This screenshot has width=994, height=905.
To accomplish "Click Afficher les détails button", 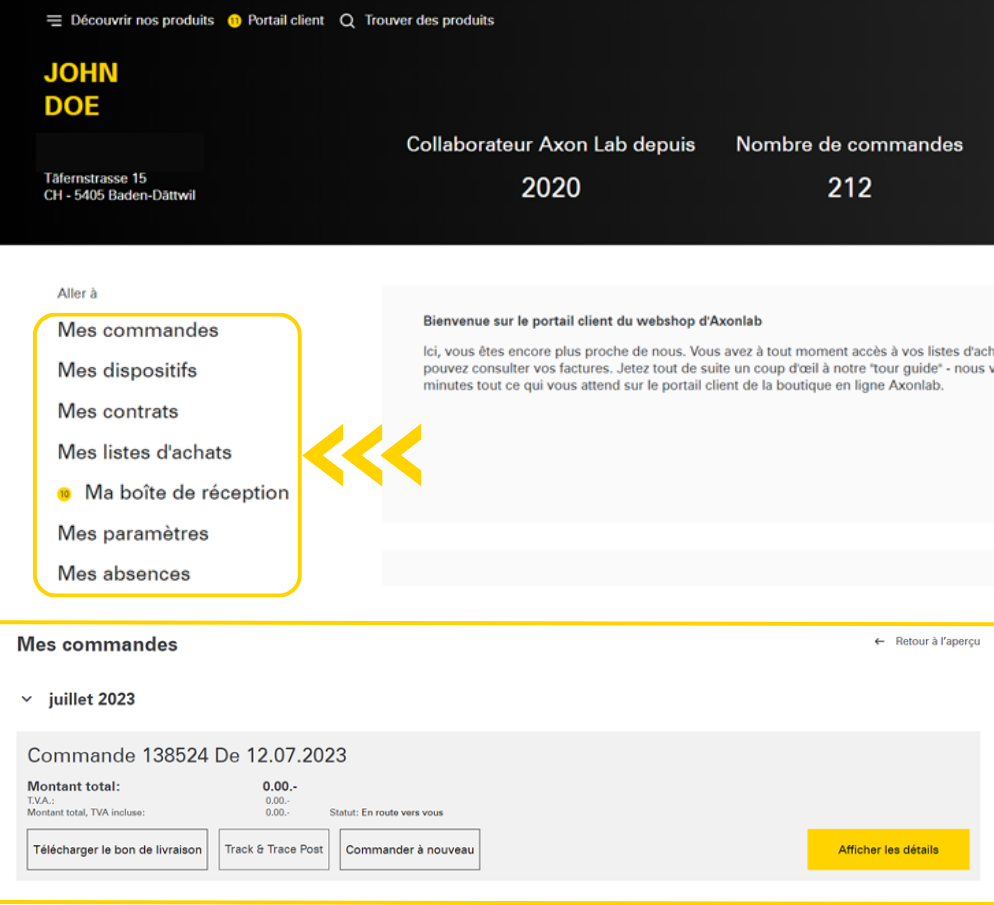I will pos(888,849).
